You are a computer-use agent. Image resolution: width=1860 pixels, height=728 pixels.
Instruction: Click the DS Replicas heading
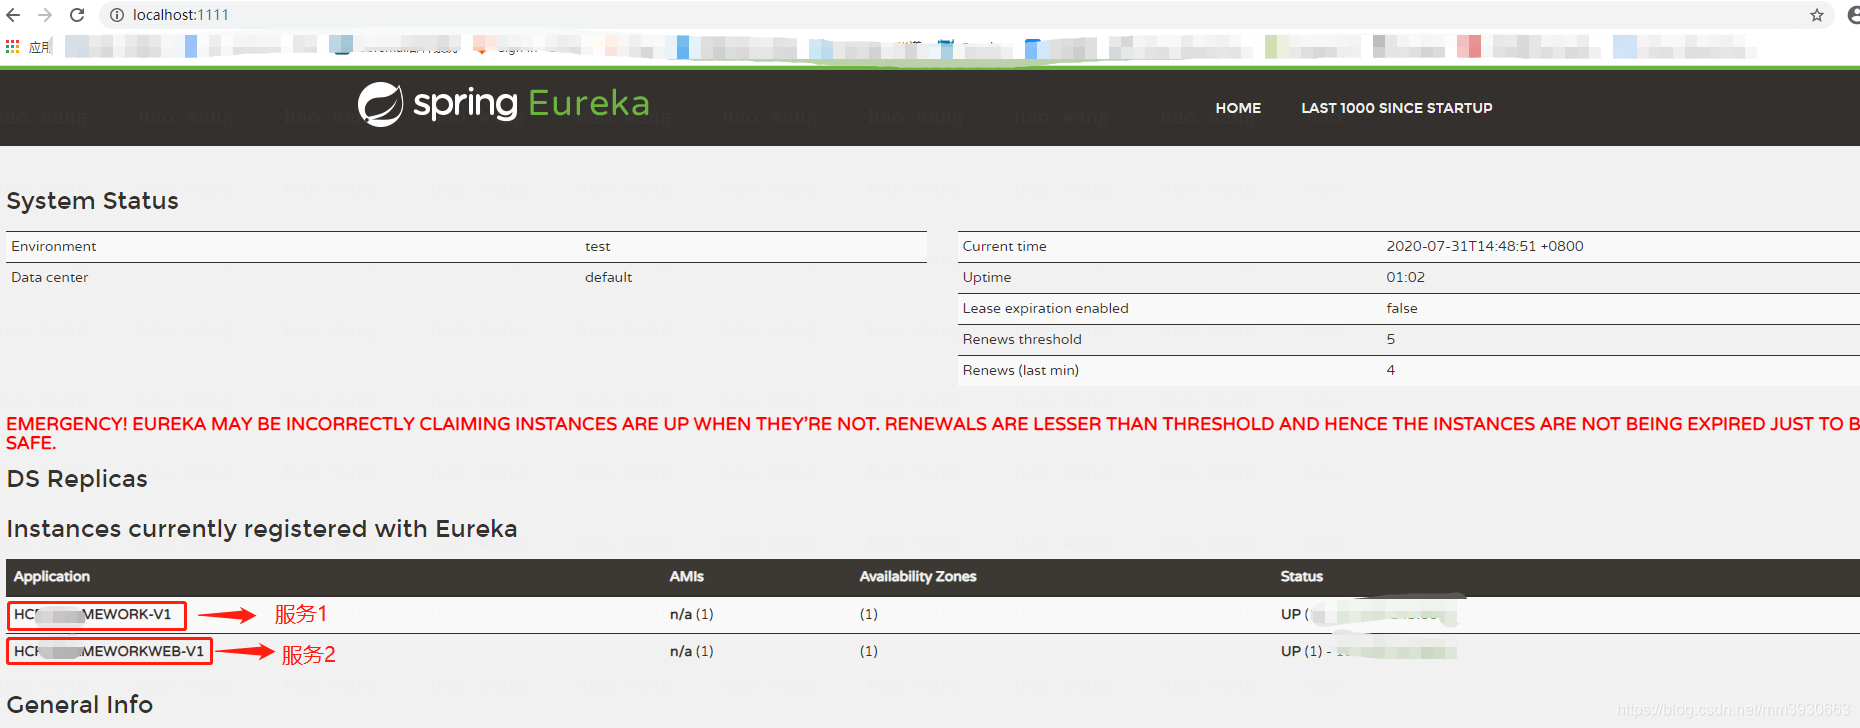pos(77,479)
